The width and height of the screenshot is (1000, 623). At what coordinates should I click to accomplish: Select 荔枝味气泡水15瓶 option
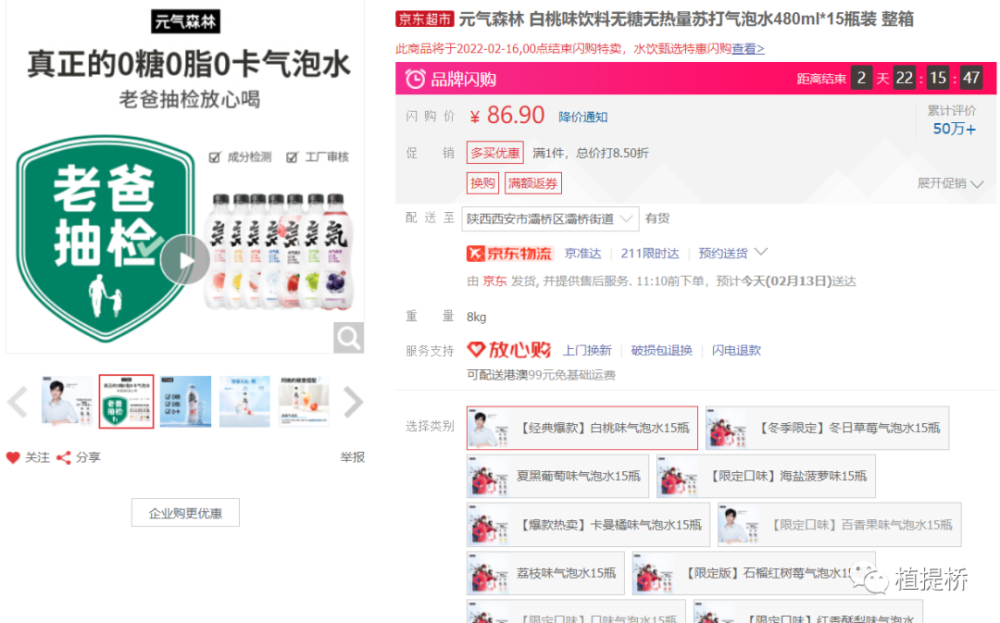[545, 573]
